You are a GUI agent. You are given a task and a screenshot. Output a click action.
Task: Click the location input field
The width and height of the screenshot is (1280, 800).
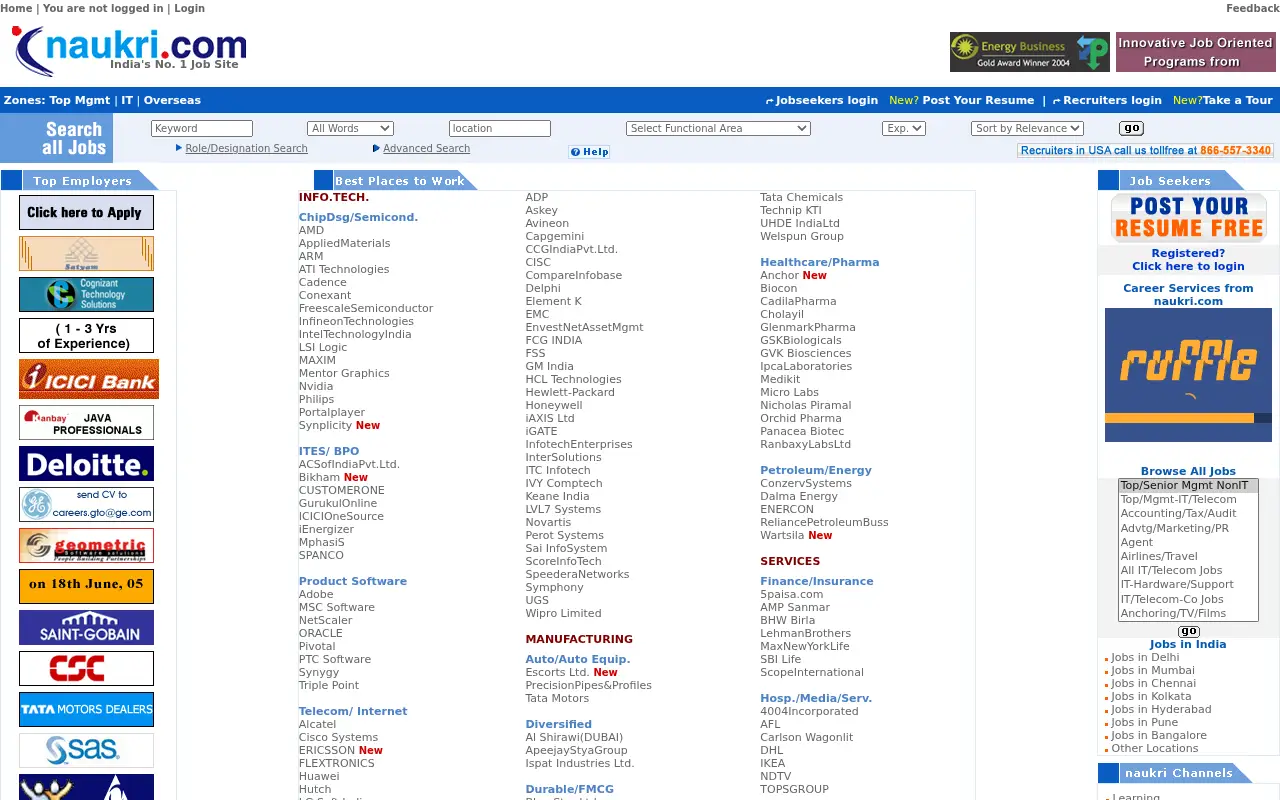500,128
